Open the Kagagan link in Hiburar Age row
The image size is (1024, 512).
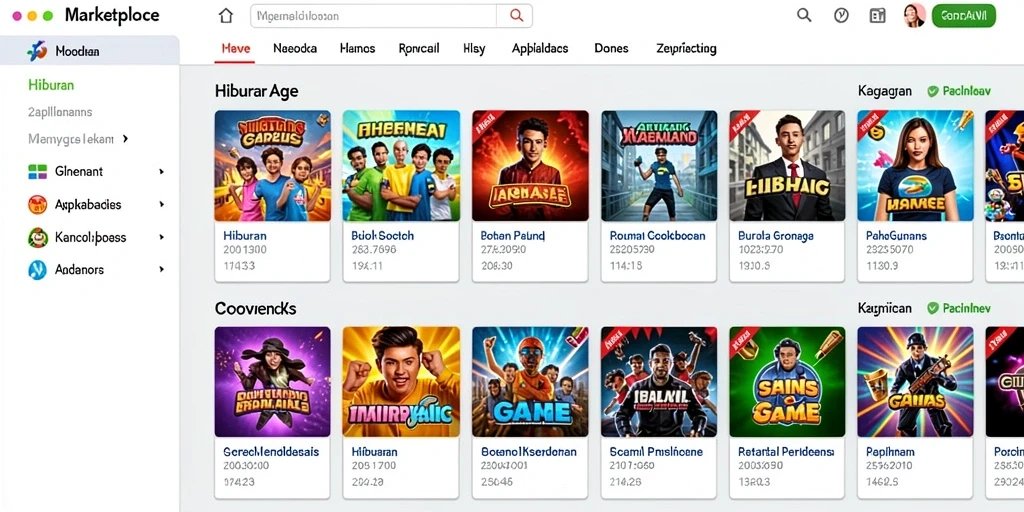pyautogui.click(x=884, y=91)
